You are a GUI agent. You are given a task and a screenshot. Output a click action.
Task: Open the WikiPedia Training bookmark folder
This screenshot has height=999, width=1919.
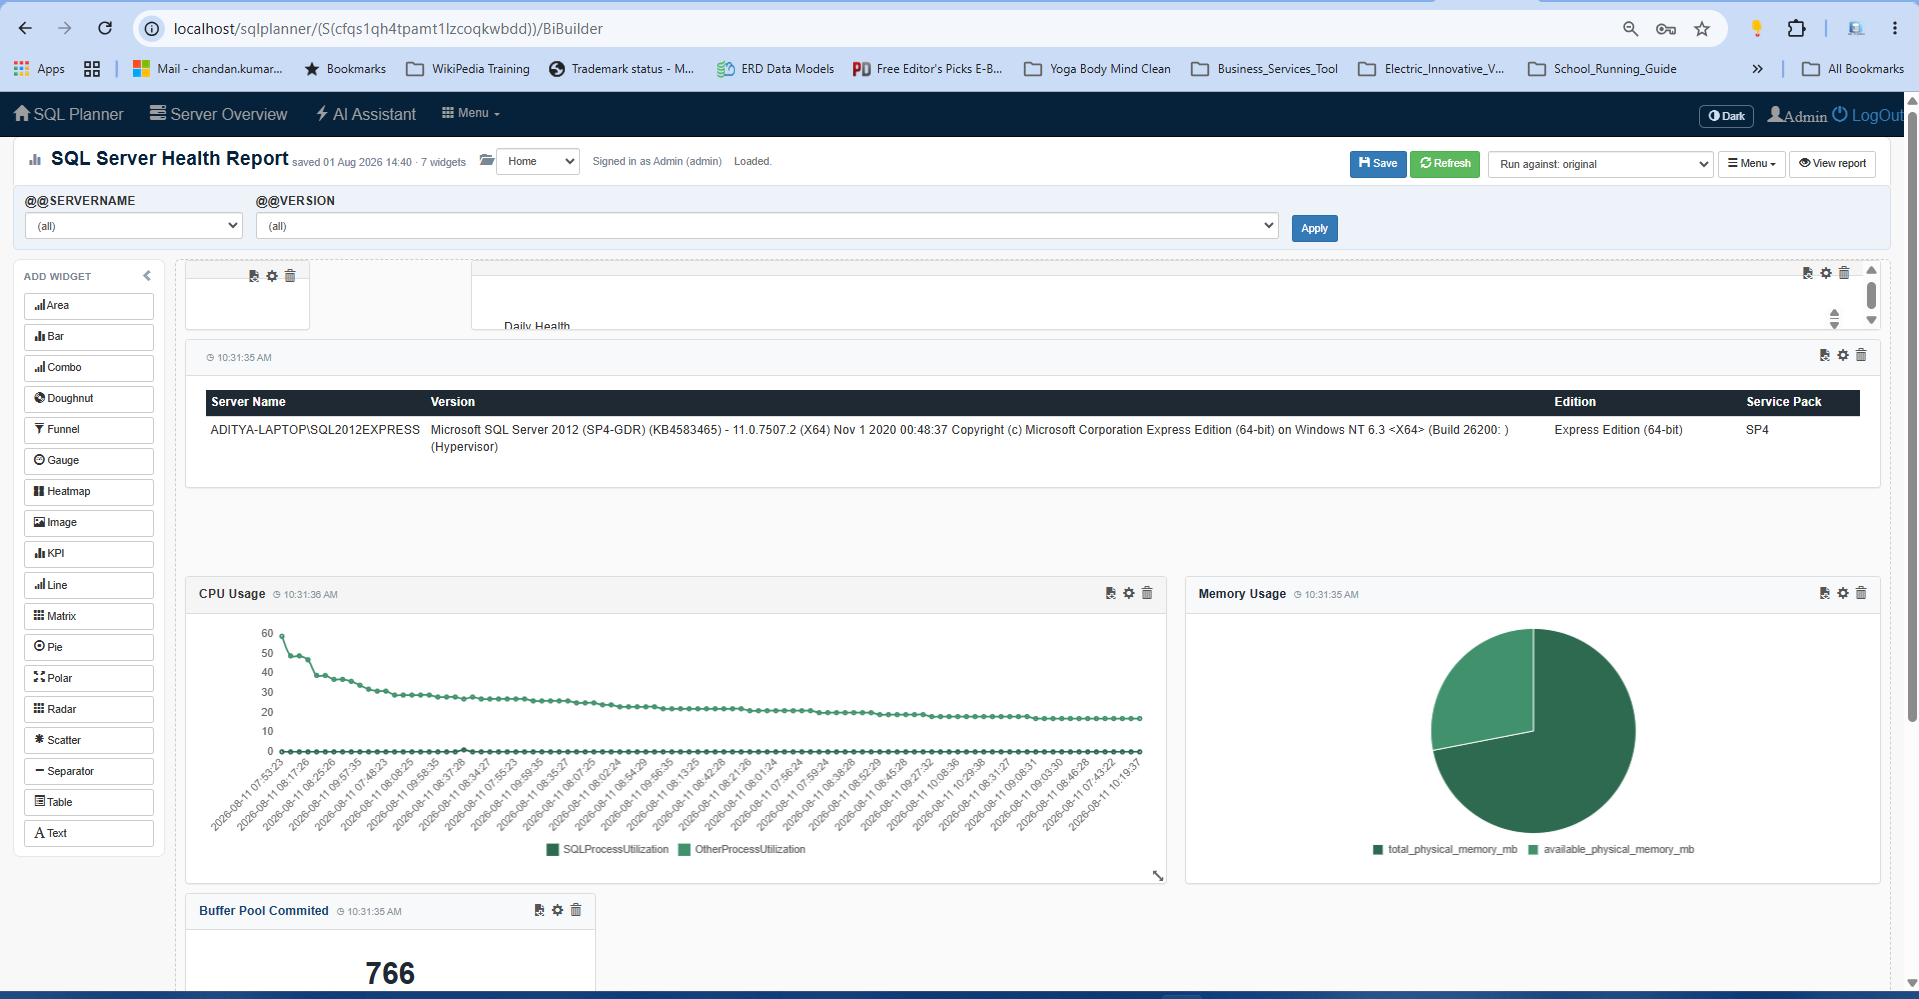point(468,69)
